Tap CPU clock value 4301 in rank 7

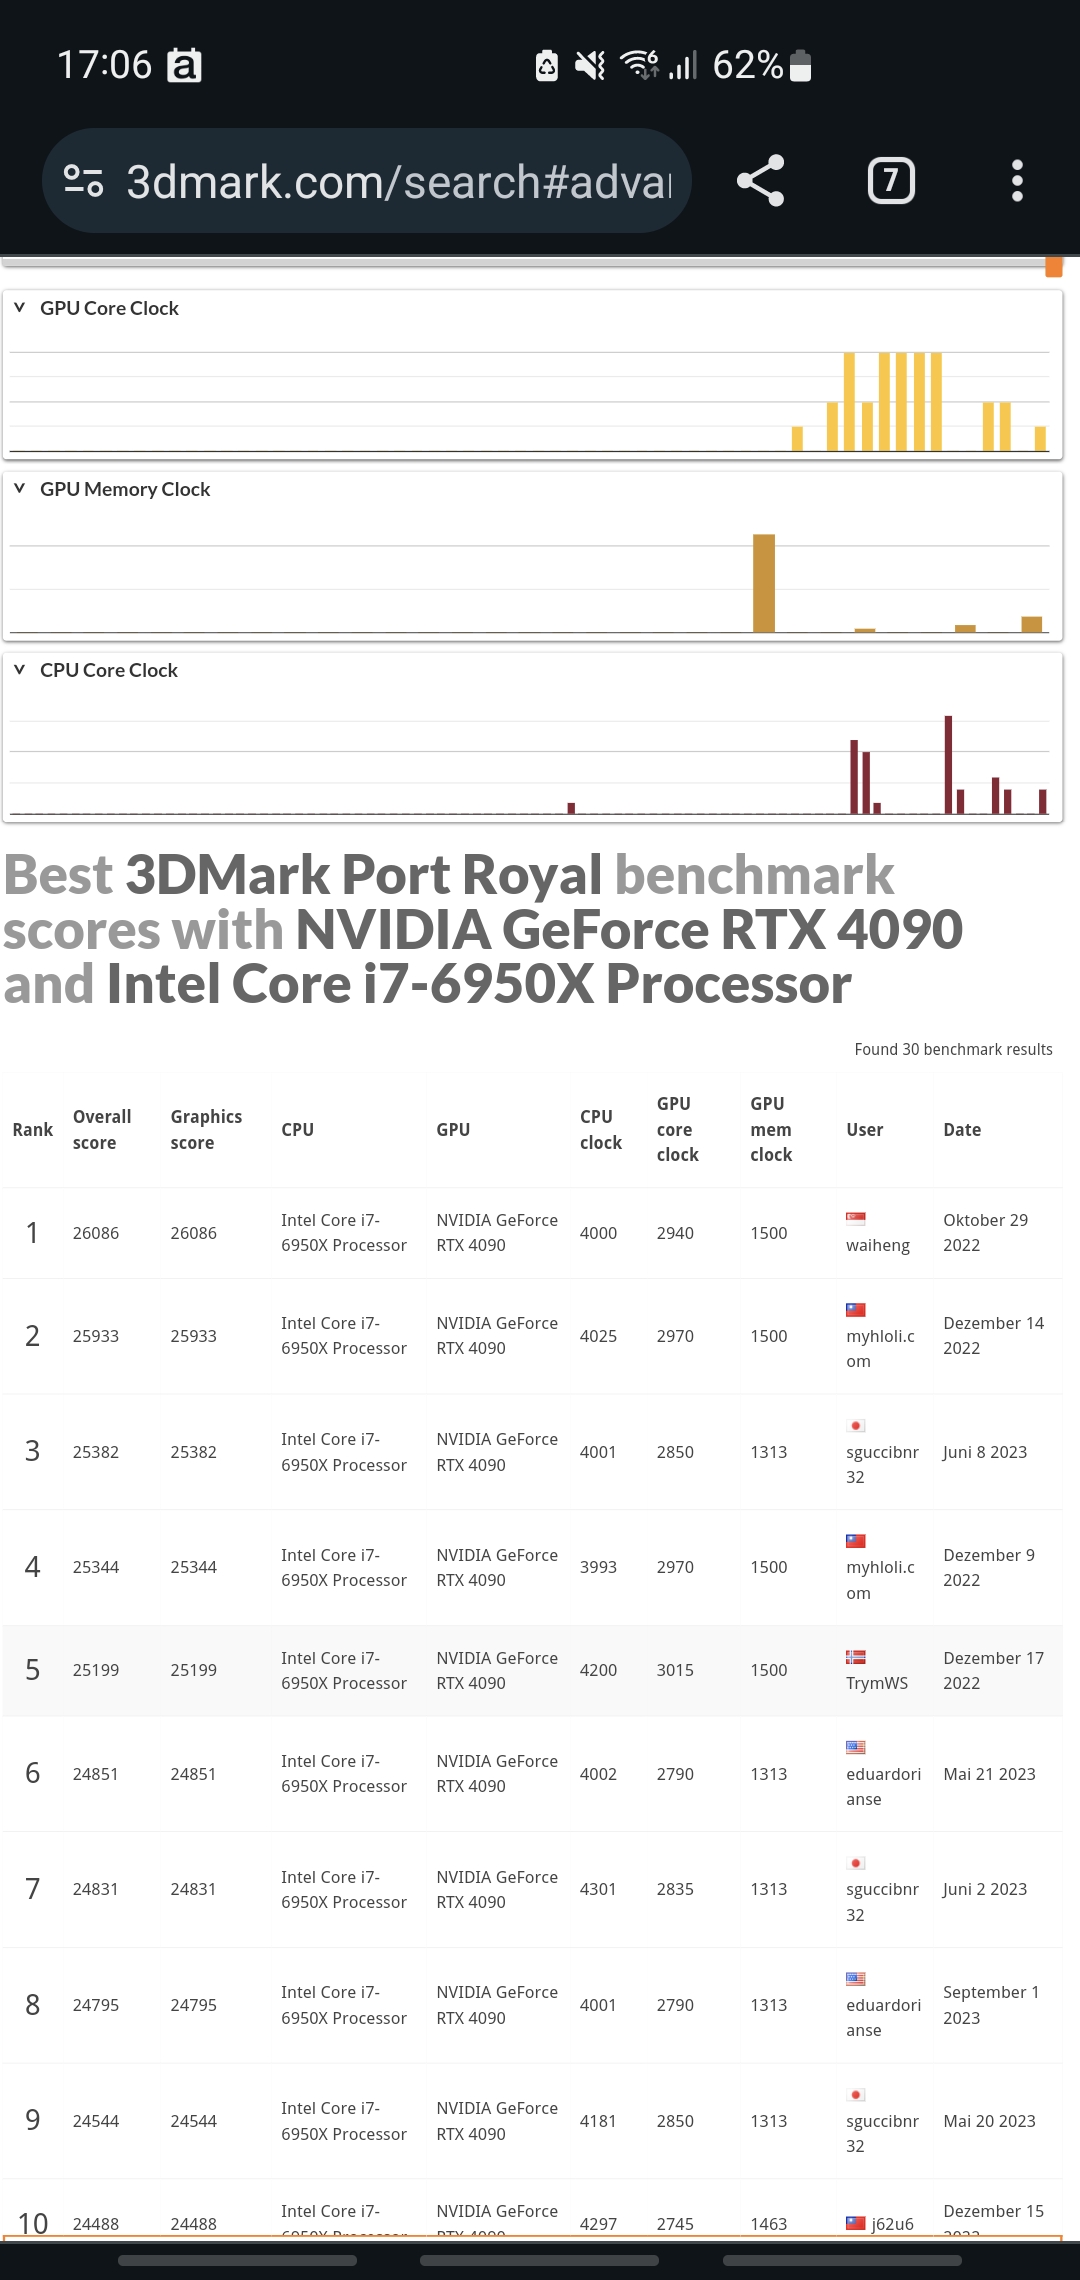coord(598,1889)
